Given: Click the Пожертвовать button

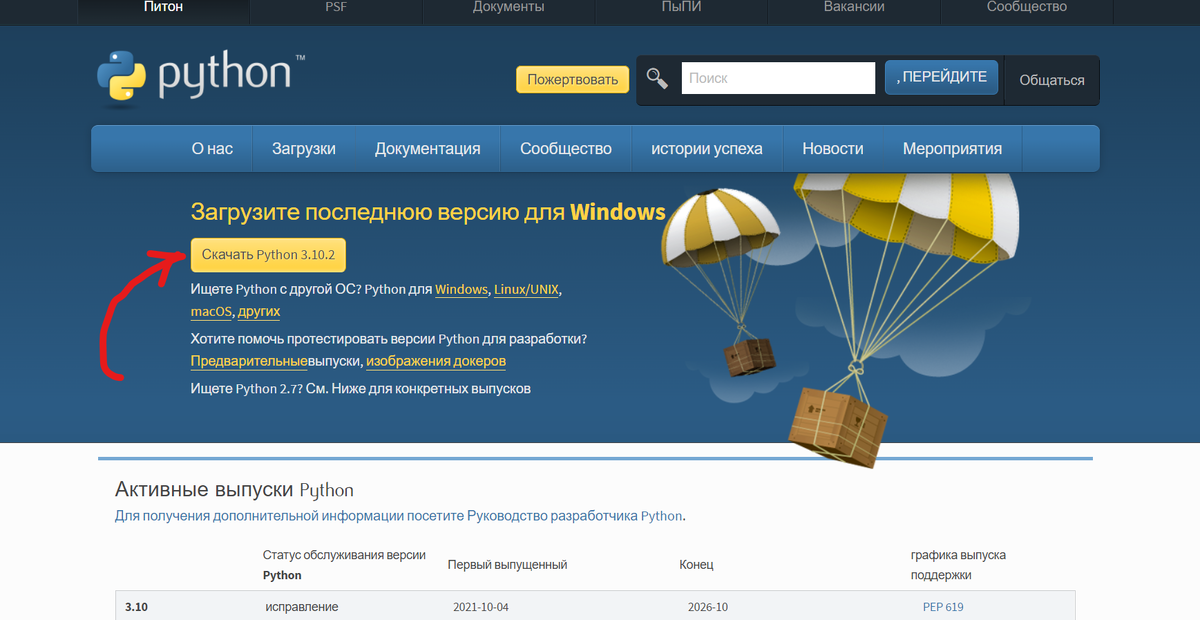Looking at the screenshot, I should coord(572,79).
